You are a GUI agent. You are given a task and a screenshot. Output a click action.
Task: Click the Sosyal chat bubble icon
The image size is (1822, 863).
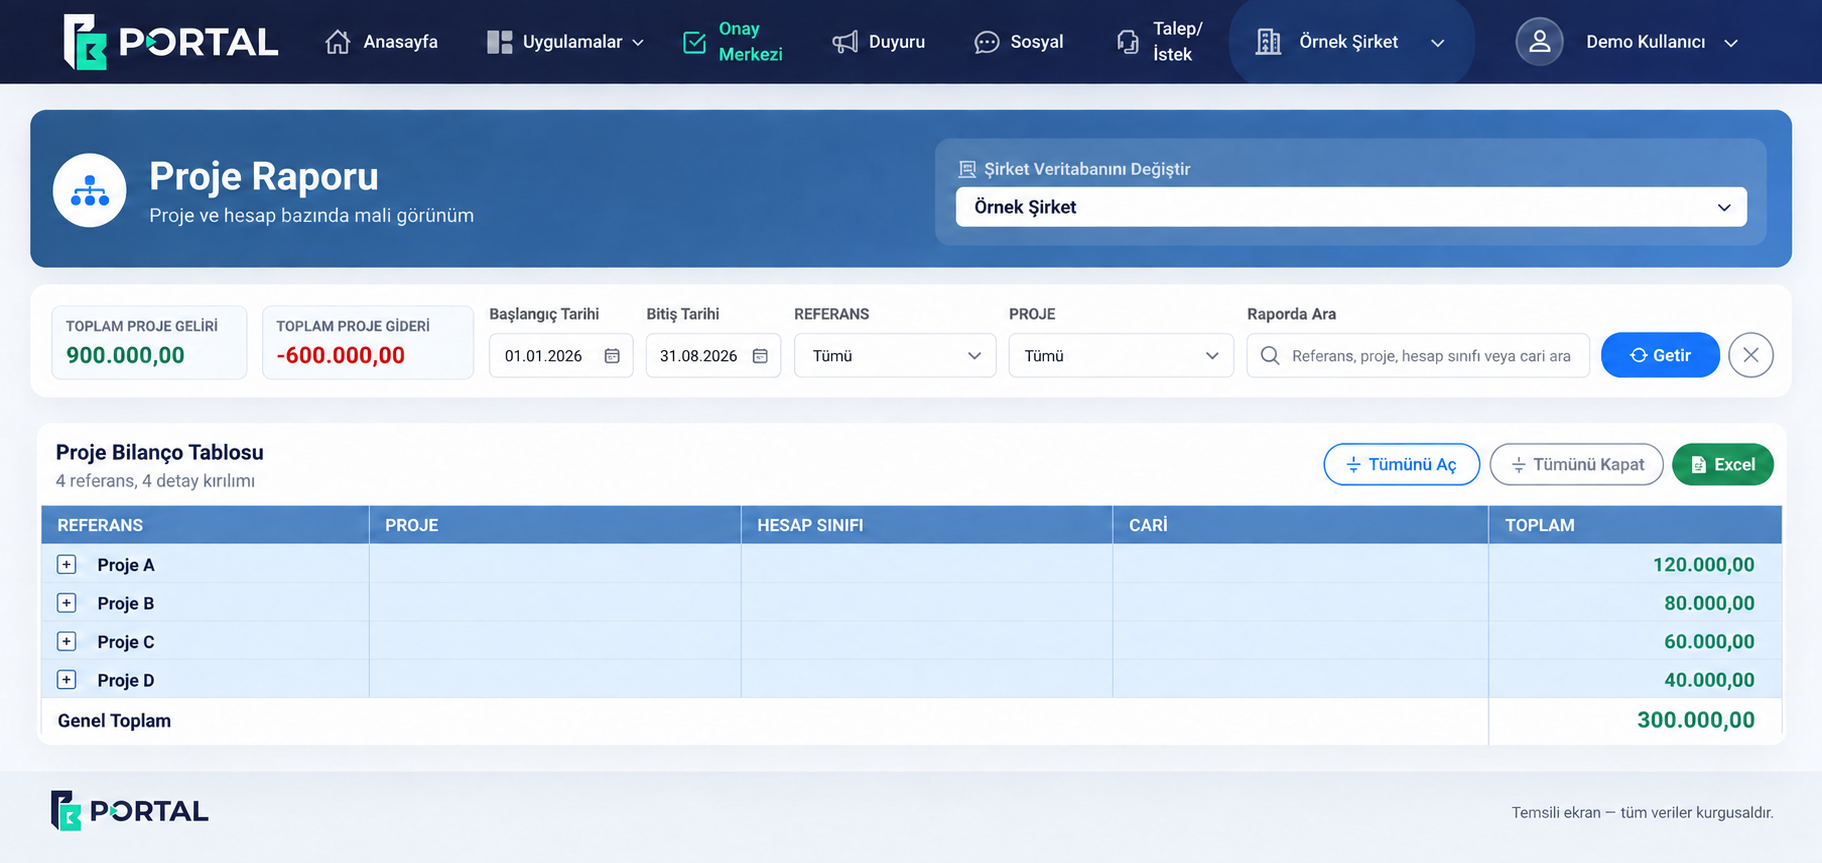987,42
